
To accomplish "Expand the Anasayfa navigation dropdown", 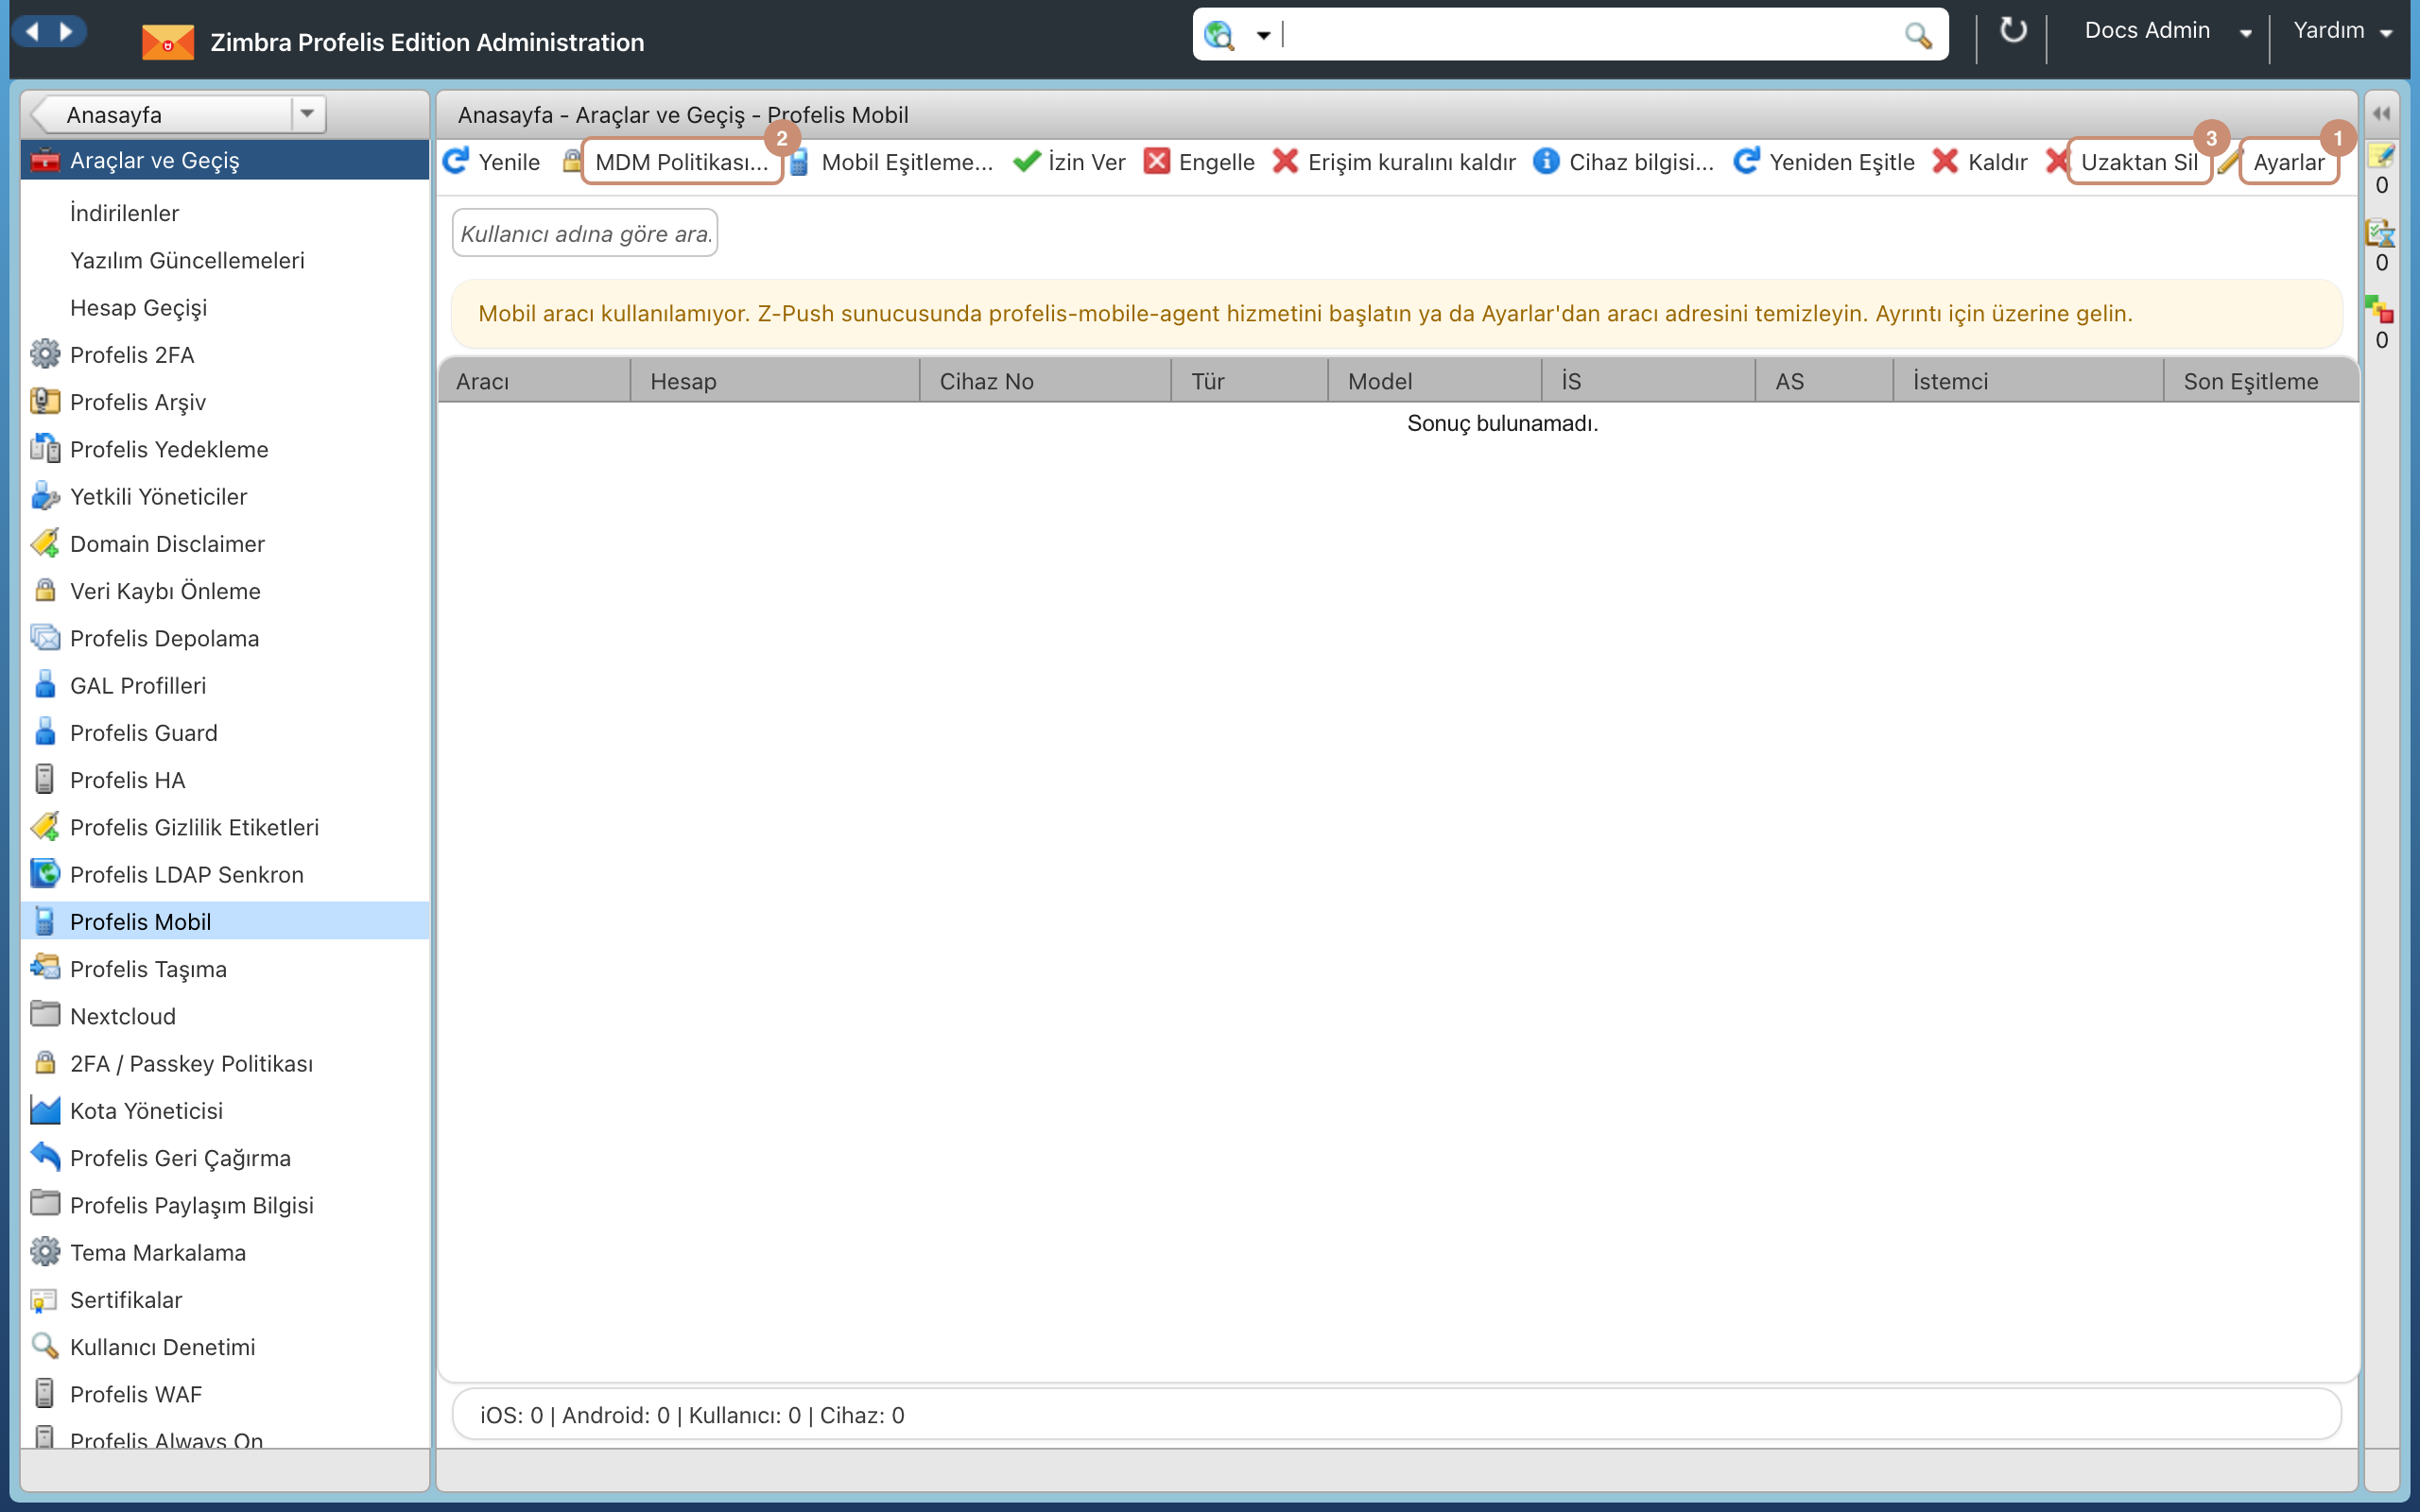I will (307, 113).
